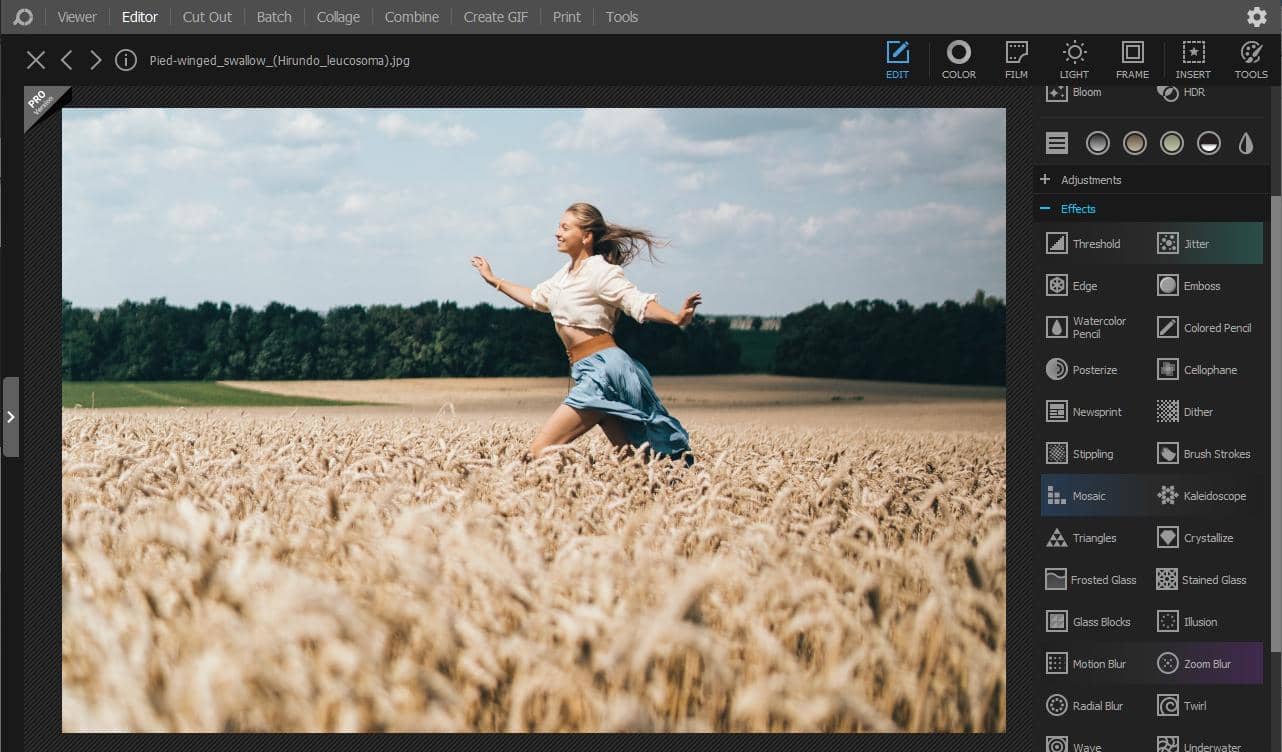Go to next image with forward arrow
The width and height of the screenshot is (1282, 752).
point(95,60)
